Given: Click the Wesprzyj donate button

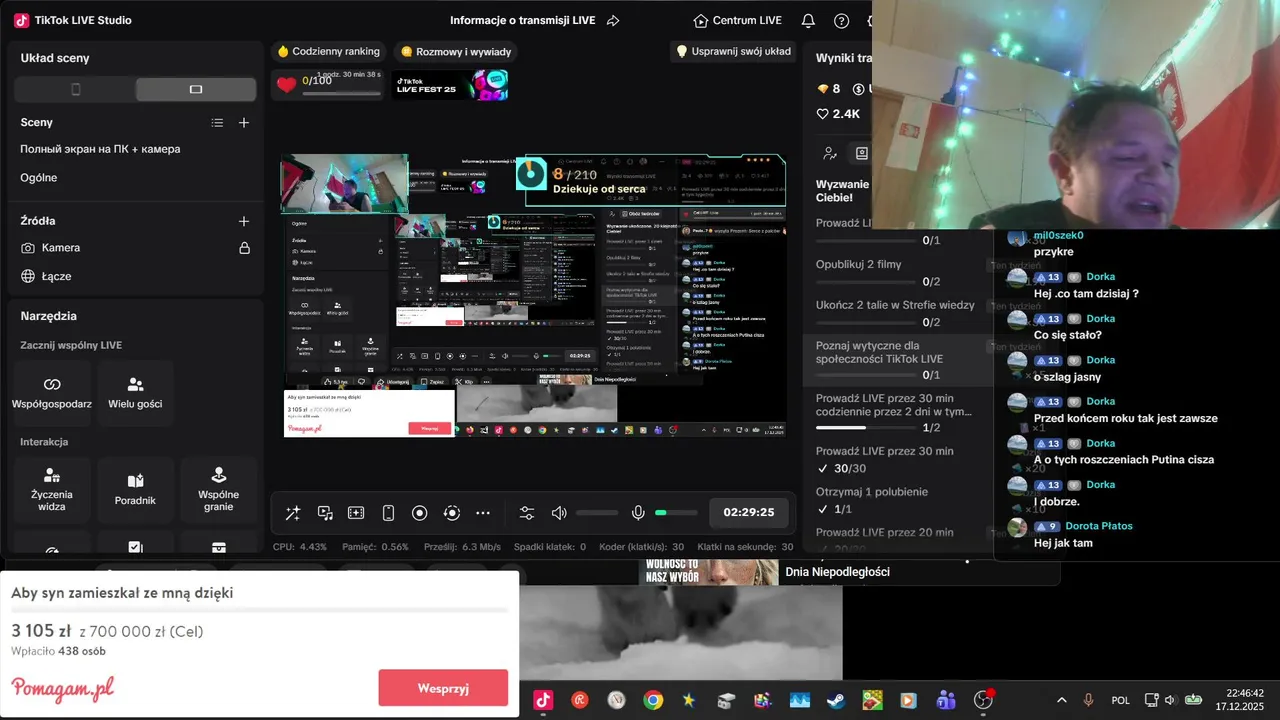Looking at the screenshot, I should 443,688.
